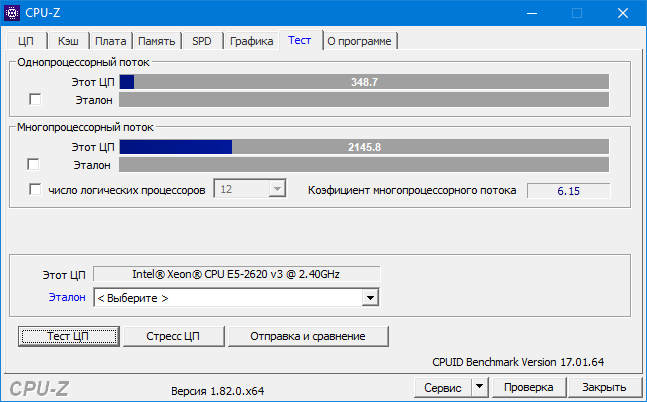Image resolution: width=647 pixels, height=402 pixels.
Task: Enable Эталон checkbox in single-thread section
Action: coord(35,99)
